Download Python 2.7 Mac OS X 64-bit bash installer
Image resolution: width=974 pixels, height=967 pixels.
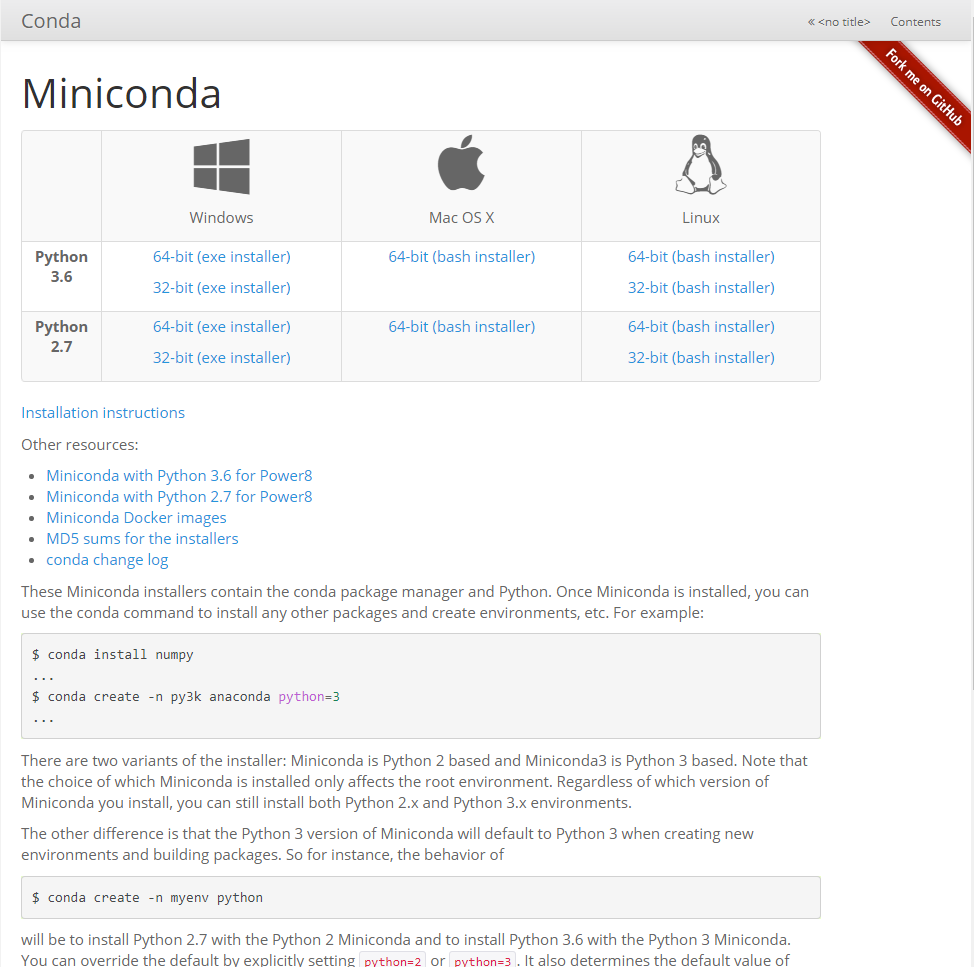[462, 327]
